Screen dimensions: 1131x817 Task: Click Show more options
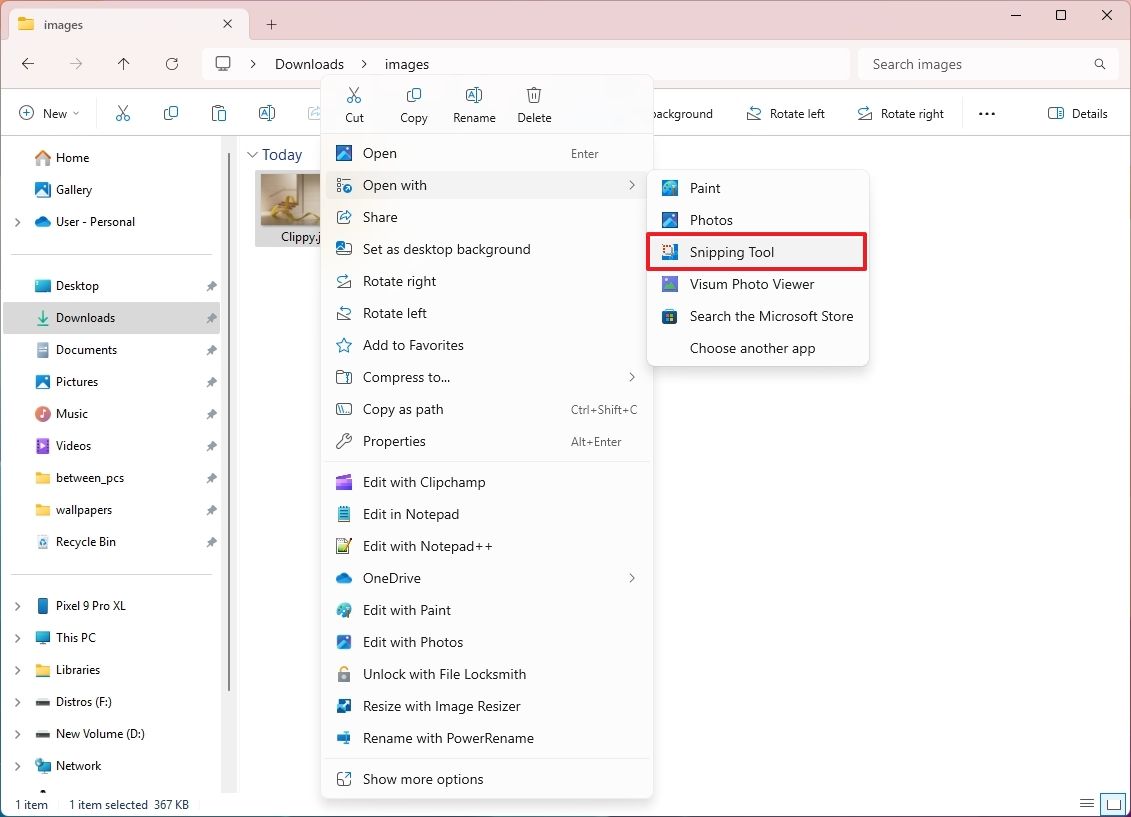(423, 778)
